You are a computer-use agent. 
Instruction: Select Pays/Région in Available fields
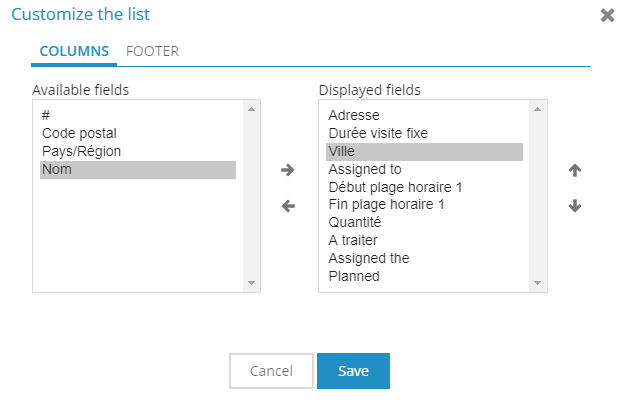tap(138, 151)
